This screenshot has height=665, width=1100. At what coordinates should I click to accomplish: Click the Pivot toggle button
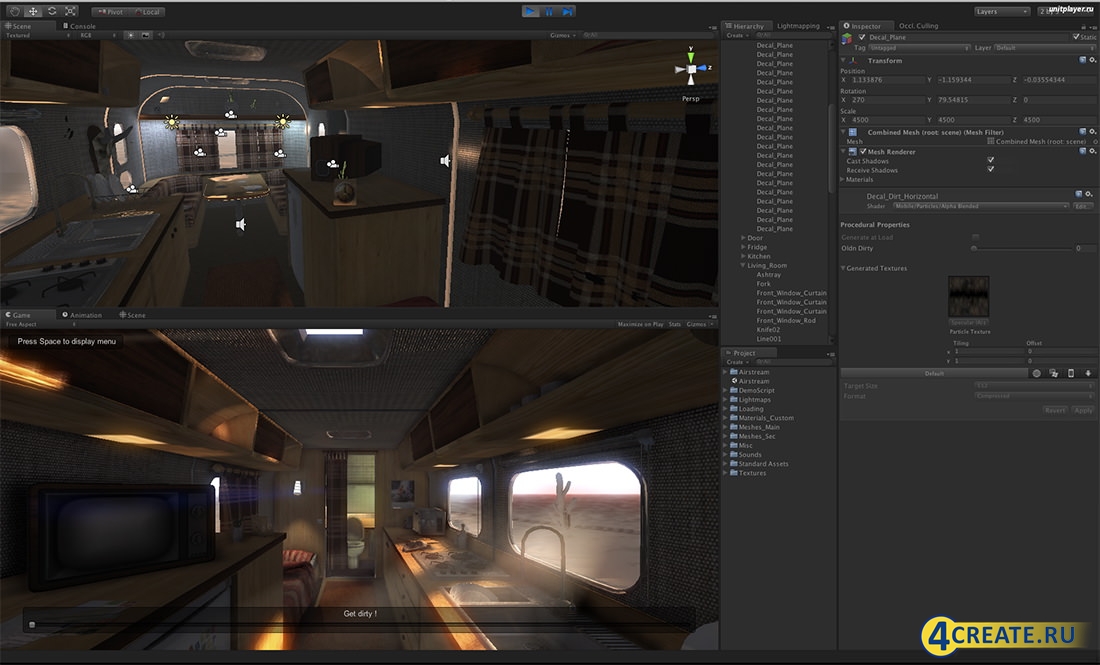(x=110, y=12)
